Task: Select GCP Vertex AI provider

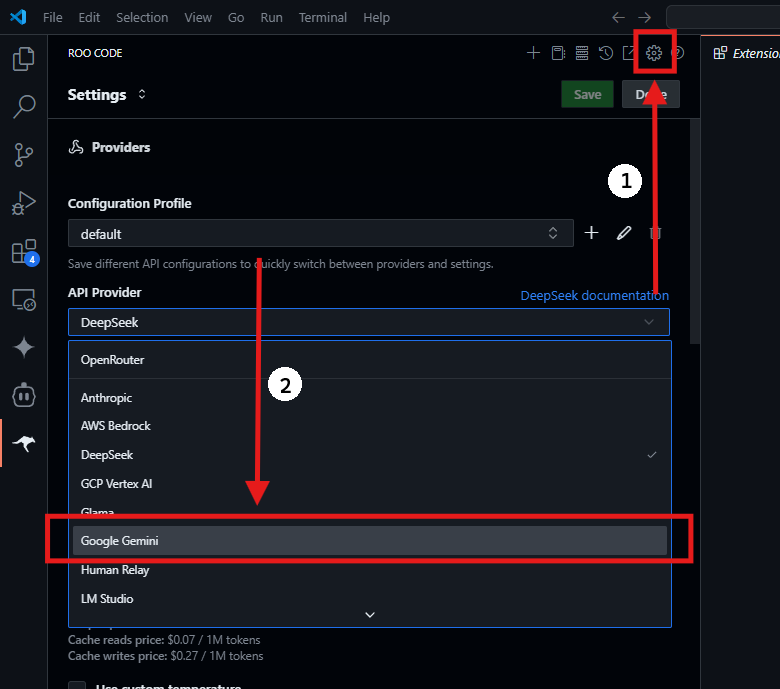Action: coord(370,484)
